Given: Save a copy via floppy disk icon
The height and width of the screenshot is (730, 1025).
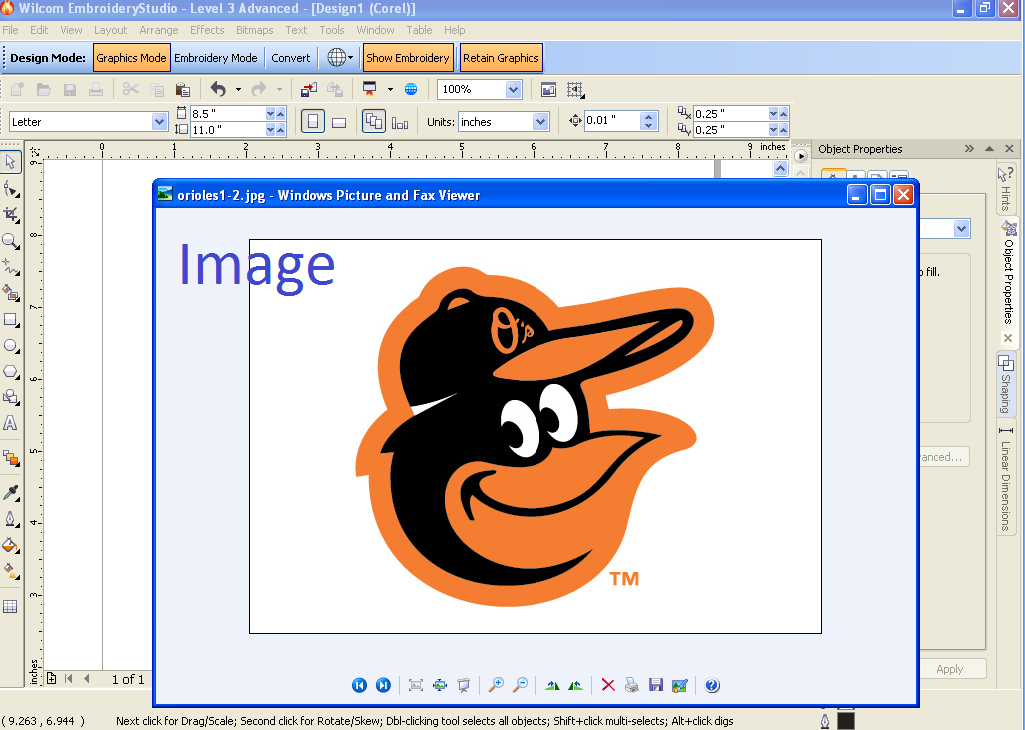Looking at the screenshot, I should 656,685.
